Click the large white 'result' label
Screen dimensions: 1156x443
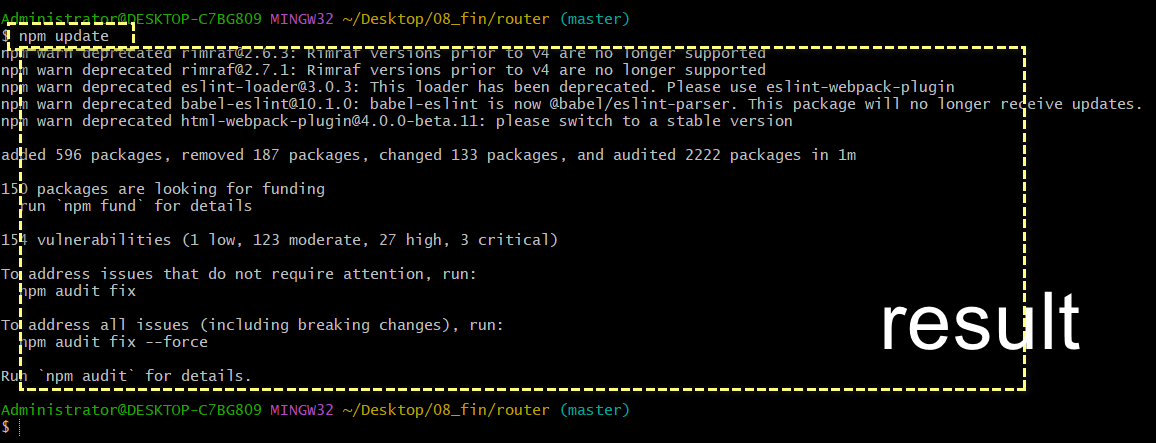click(x=980, y=323)
